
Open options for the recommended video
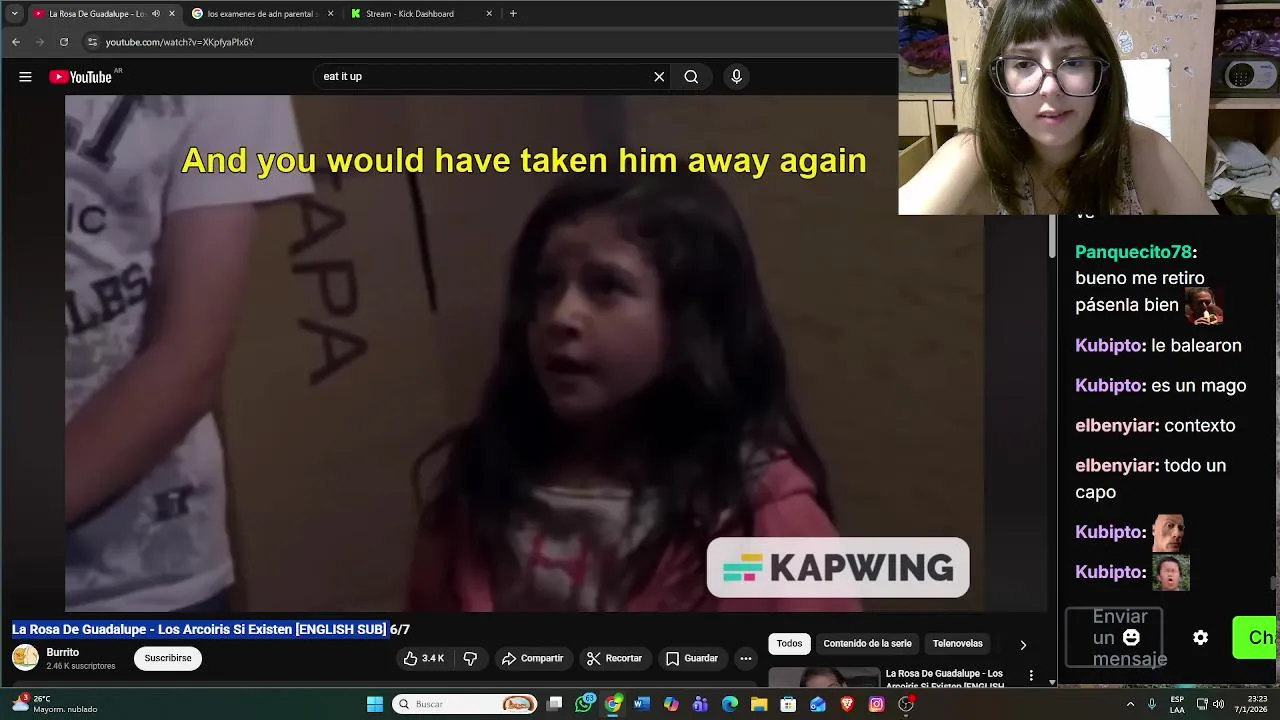pyautogui.click(x=1031, y=676)
